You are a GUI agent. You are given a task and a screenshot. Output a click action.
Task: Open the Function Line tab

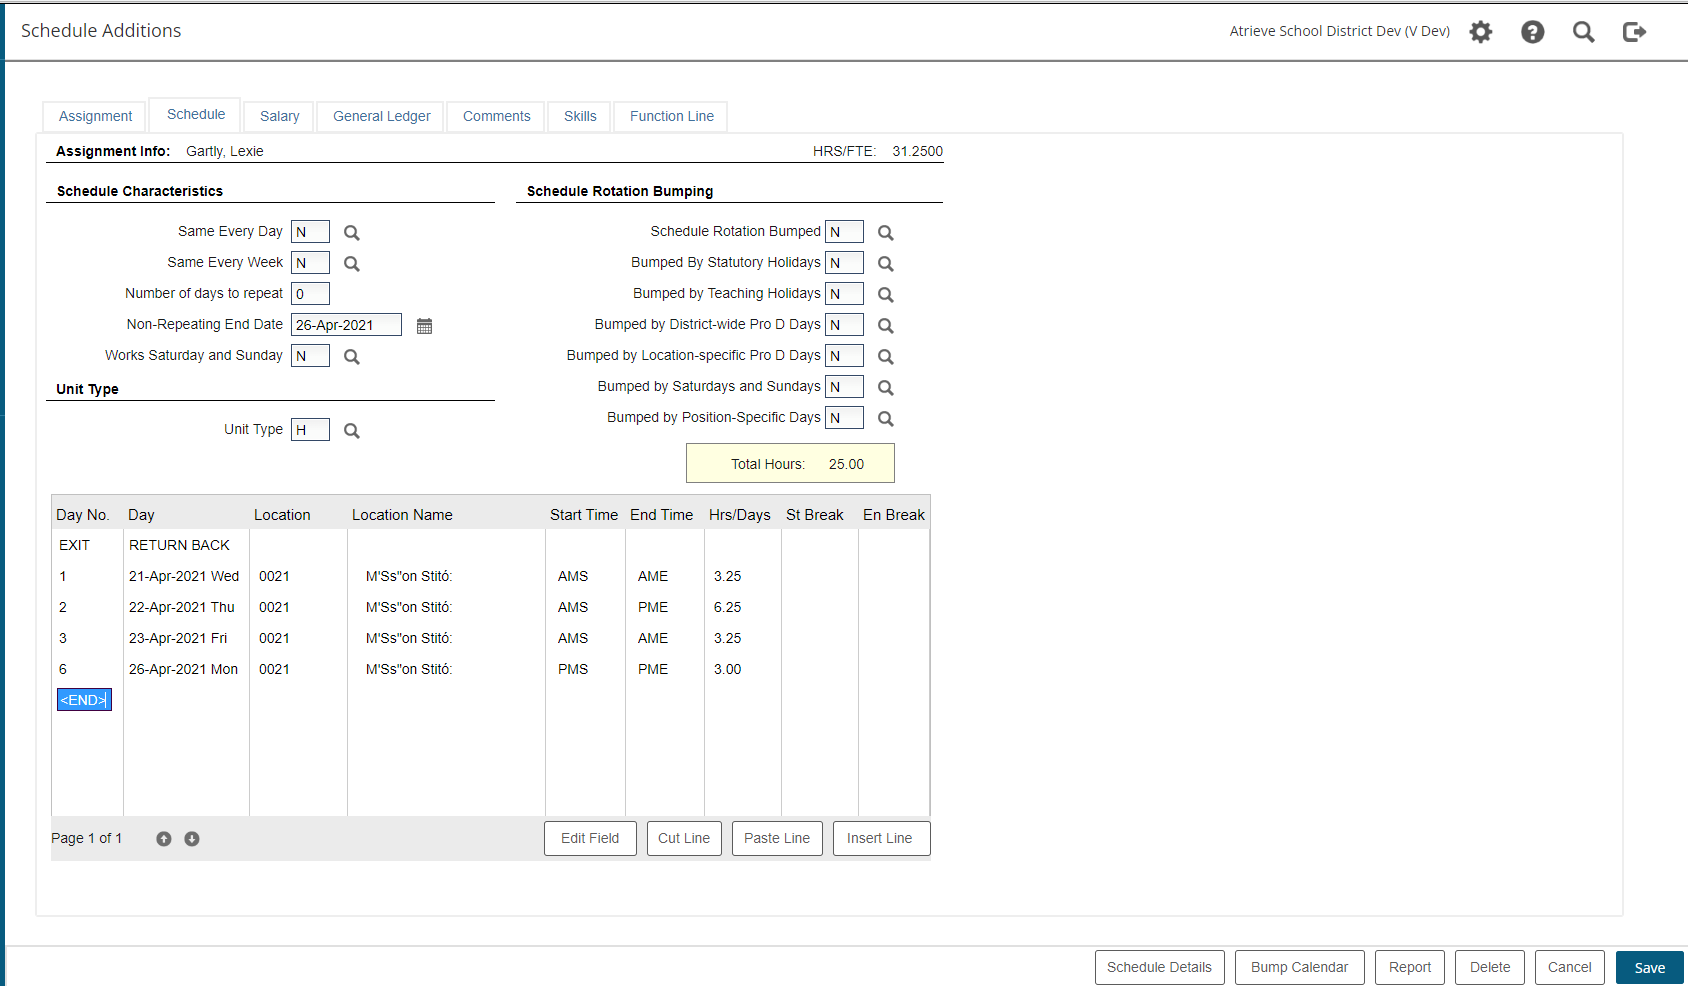671,116
